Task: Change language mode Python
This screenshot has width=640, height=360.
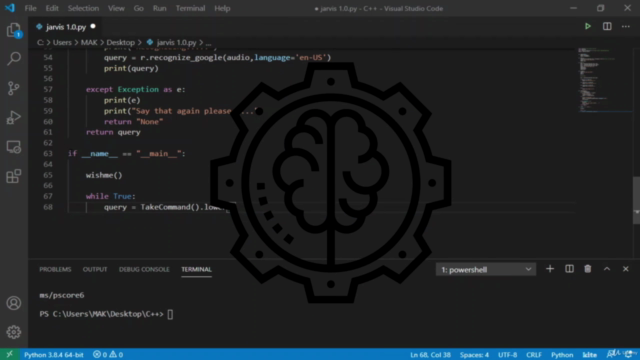Action: coord(562,355)
